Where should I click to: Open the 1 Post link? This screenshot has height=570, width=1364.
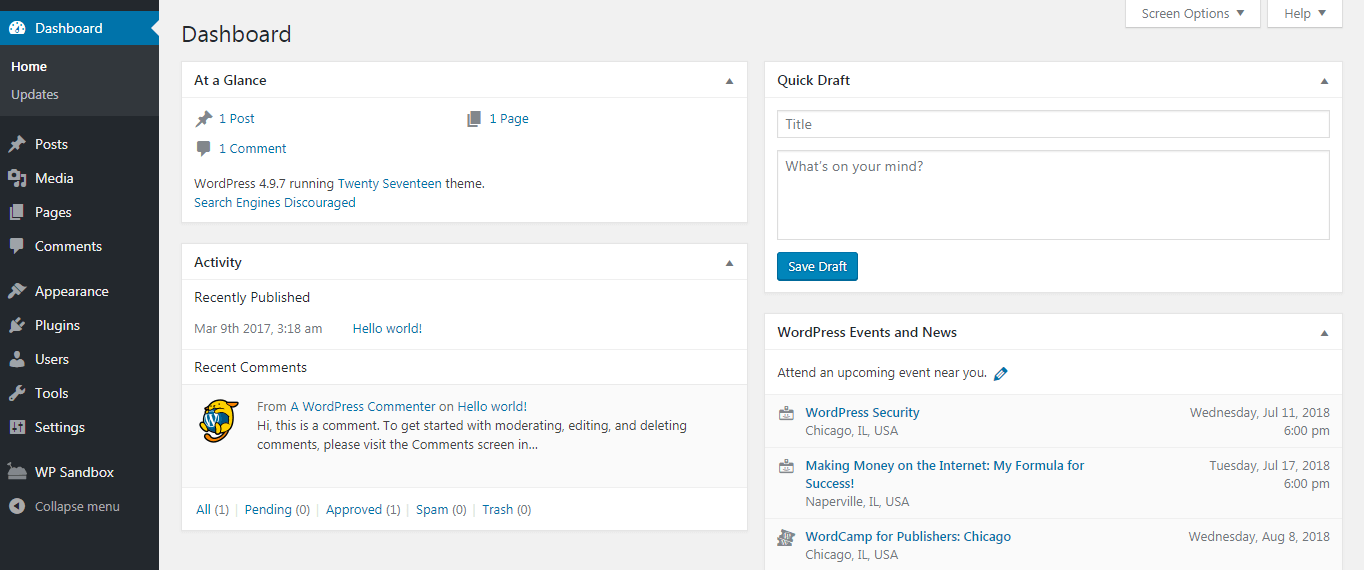tap(237, 118)
